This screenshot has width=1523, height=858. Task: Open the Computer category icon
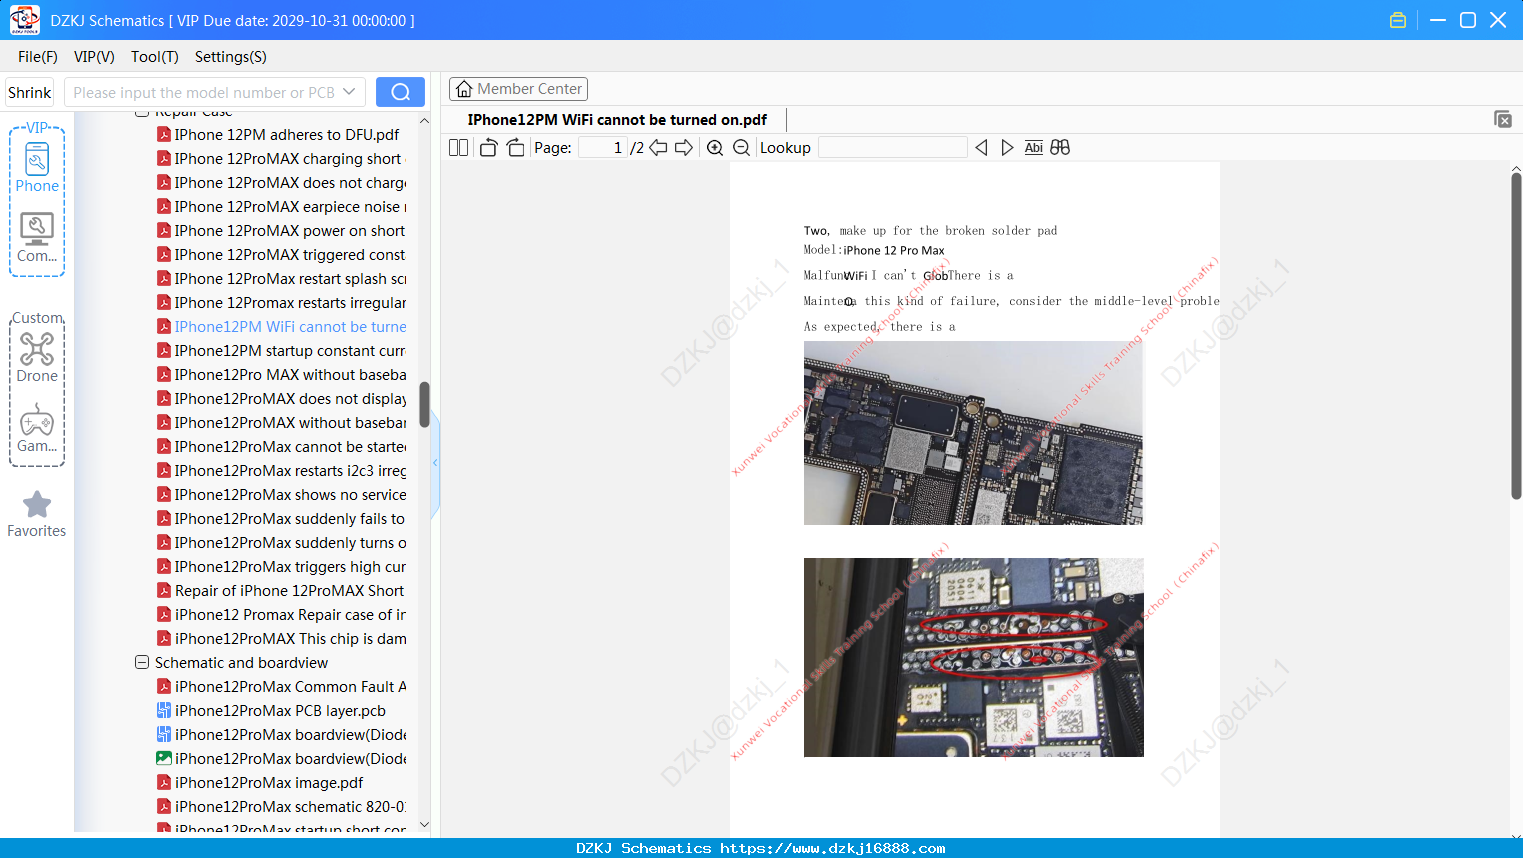point(37,238)
